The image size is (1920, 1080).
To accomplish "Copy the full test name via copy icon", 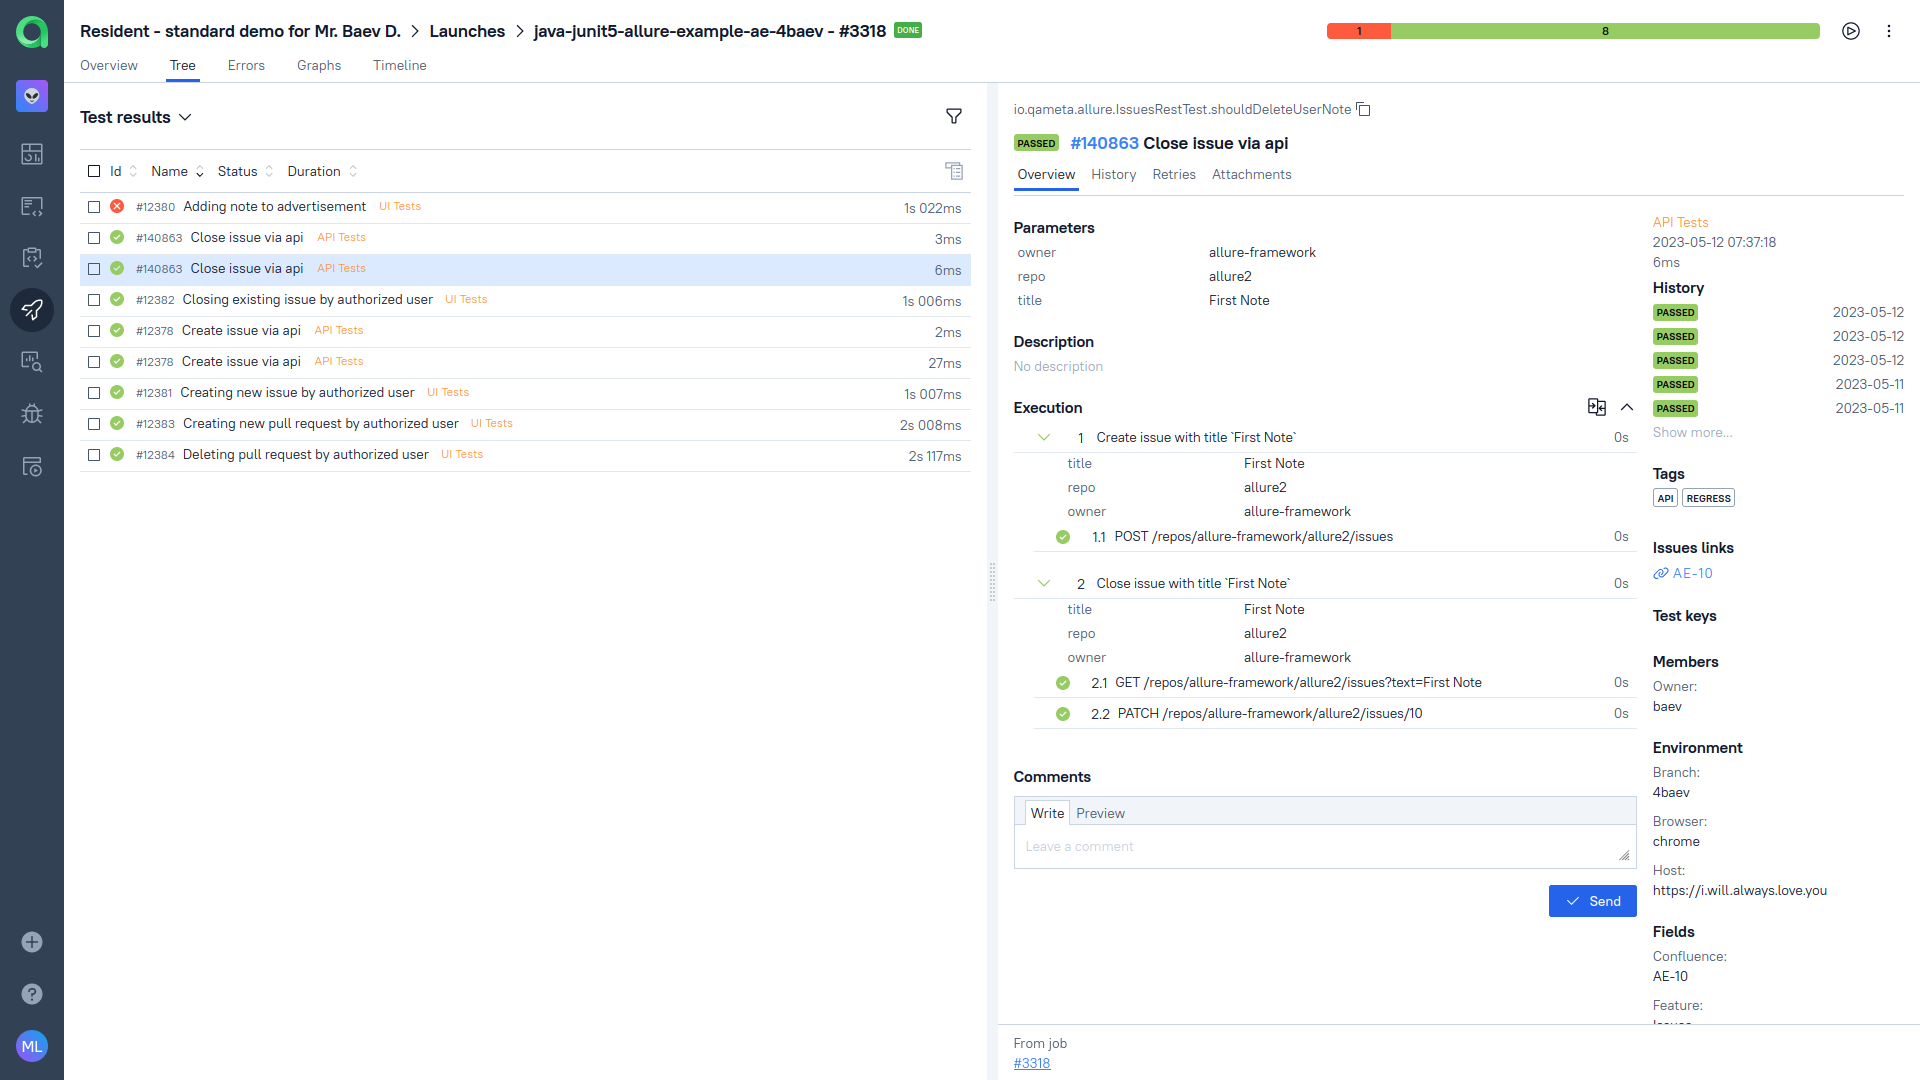I will point(1364,109).
